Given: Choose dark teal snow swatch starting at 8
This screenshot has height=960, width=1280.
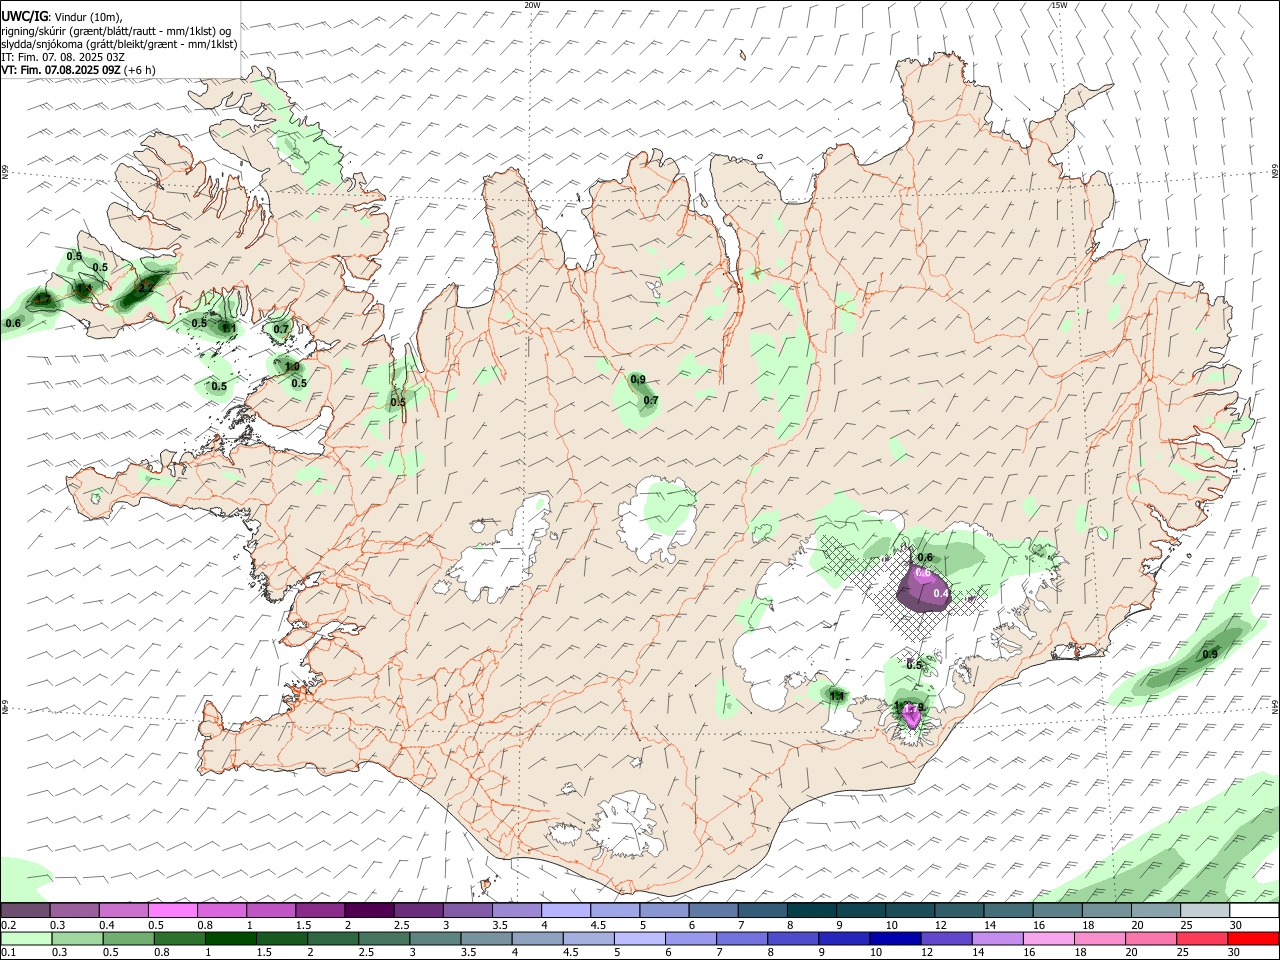Looking at the screenshot, I should click(811, 910).
